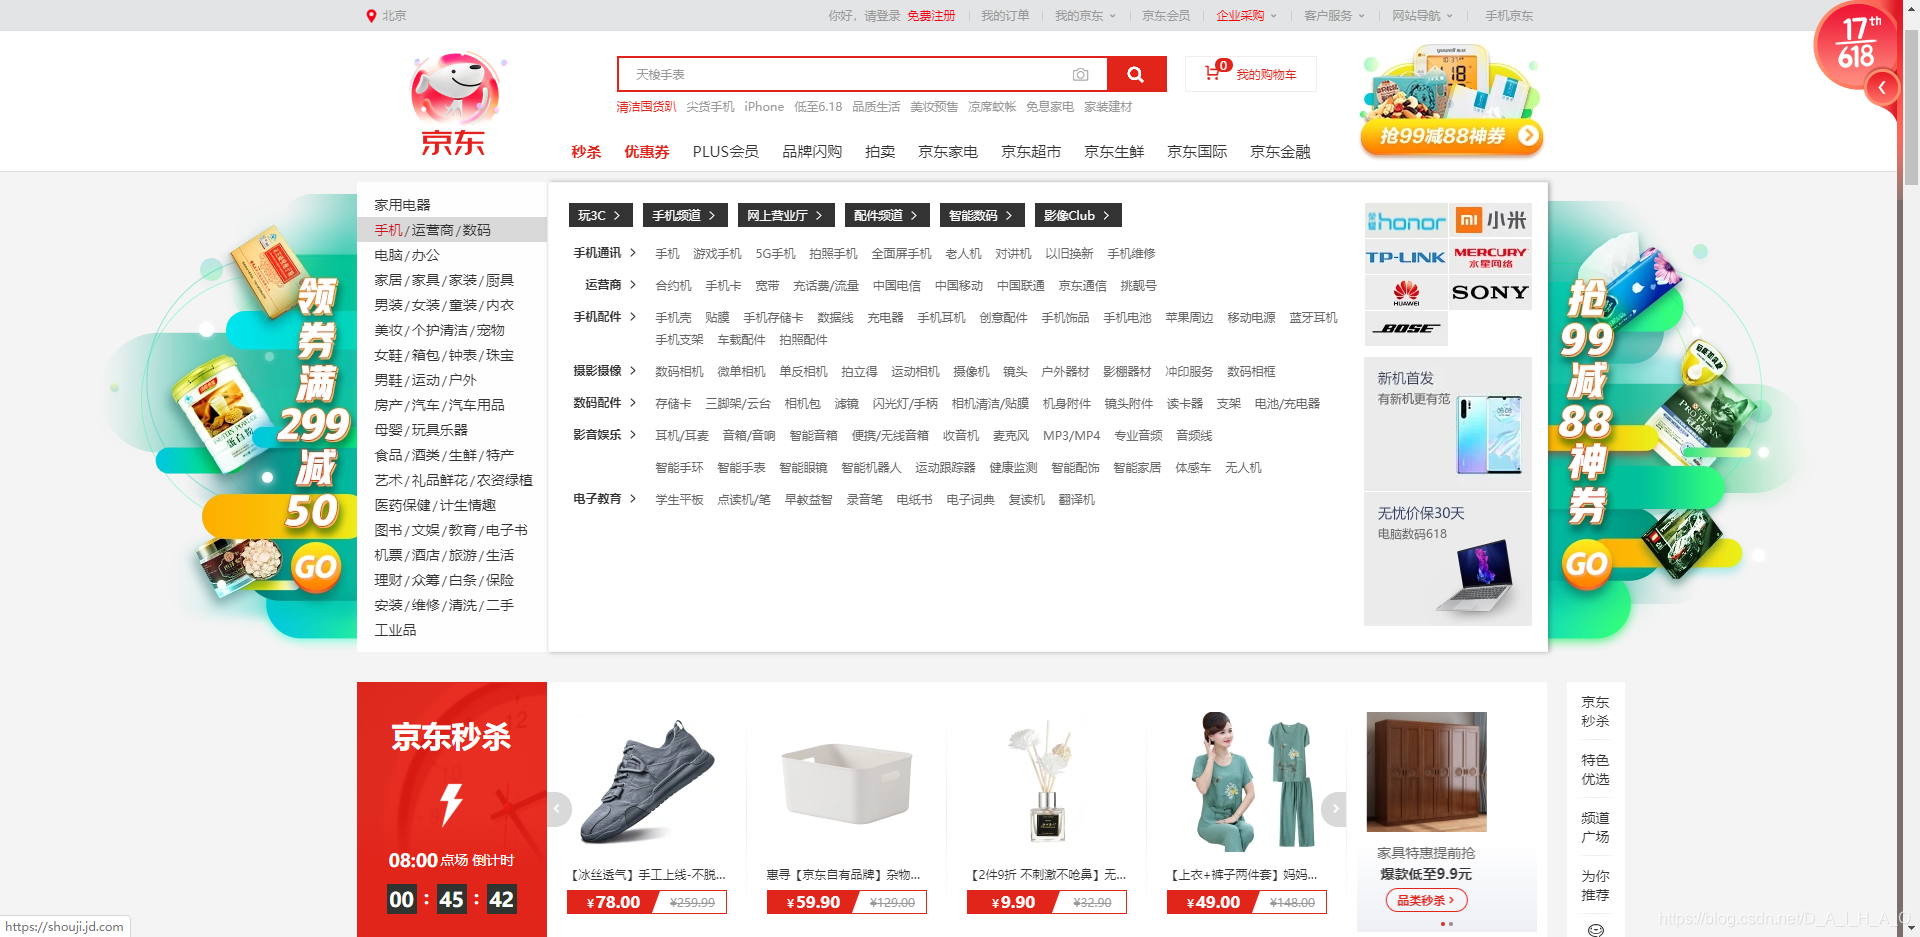This screenshot has height=937, width=1920.
Task: Open the 秒杀 navigation tab
Action: coord(586,152)
